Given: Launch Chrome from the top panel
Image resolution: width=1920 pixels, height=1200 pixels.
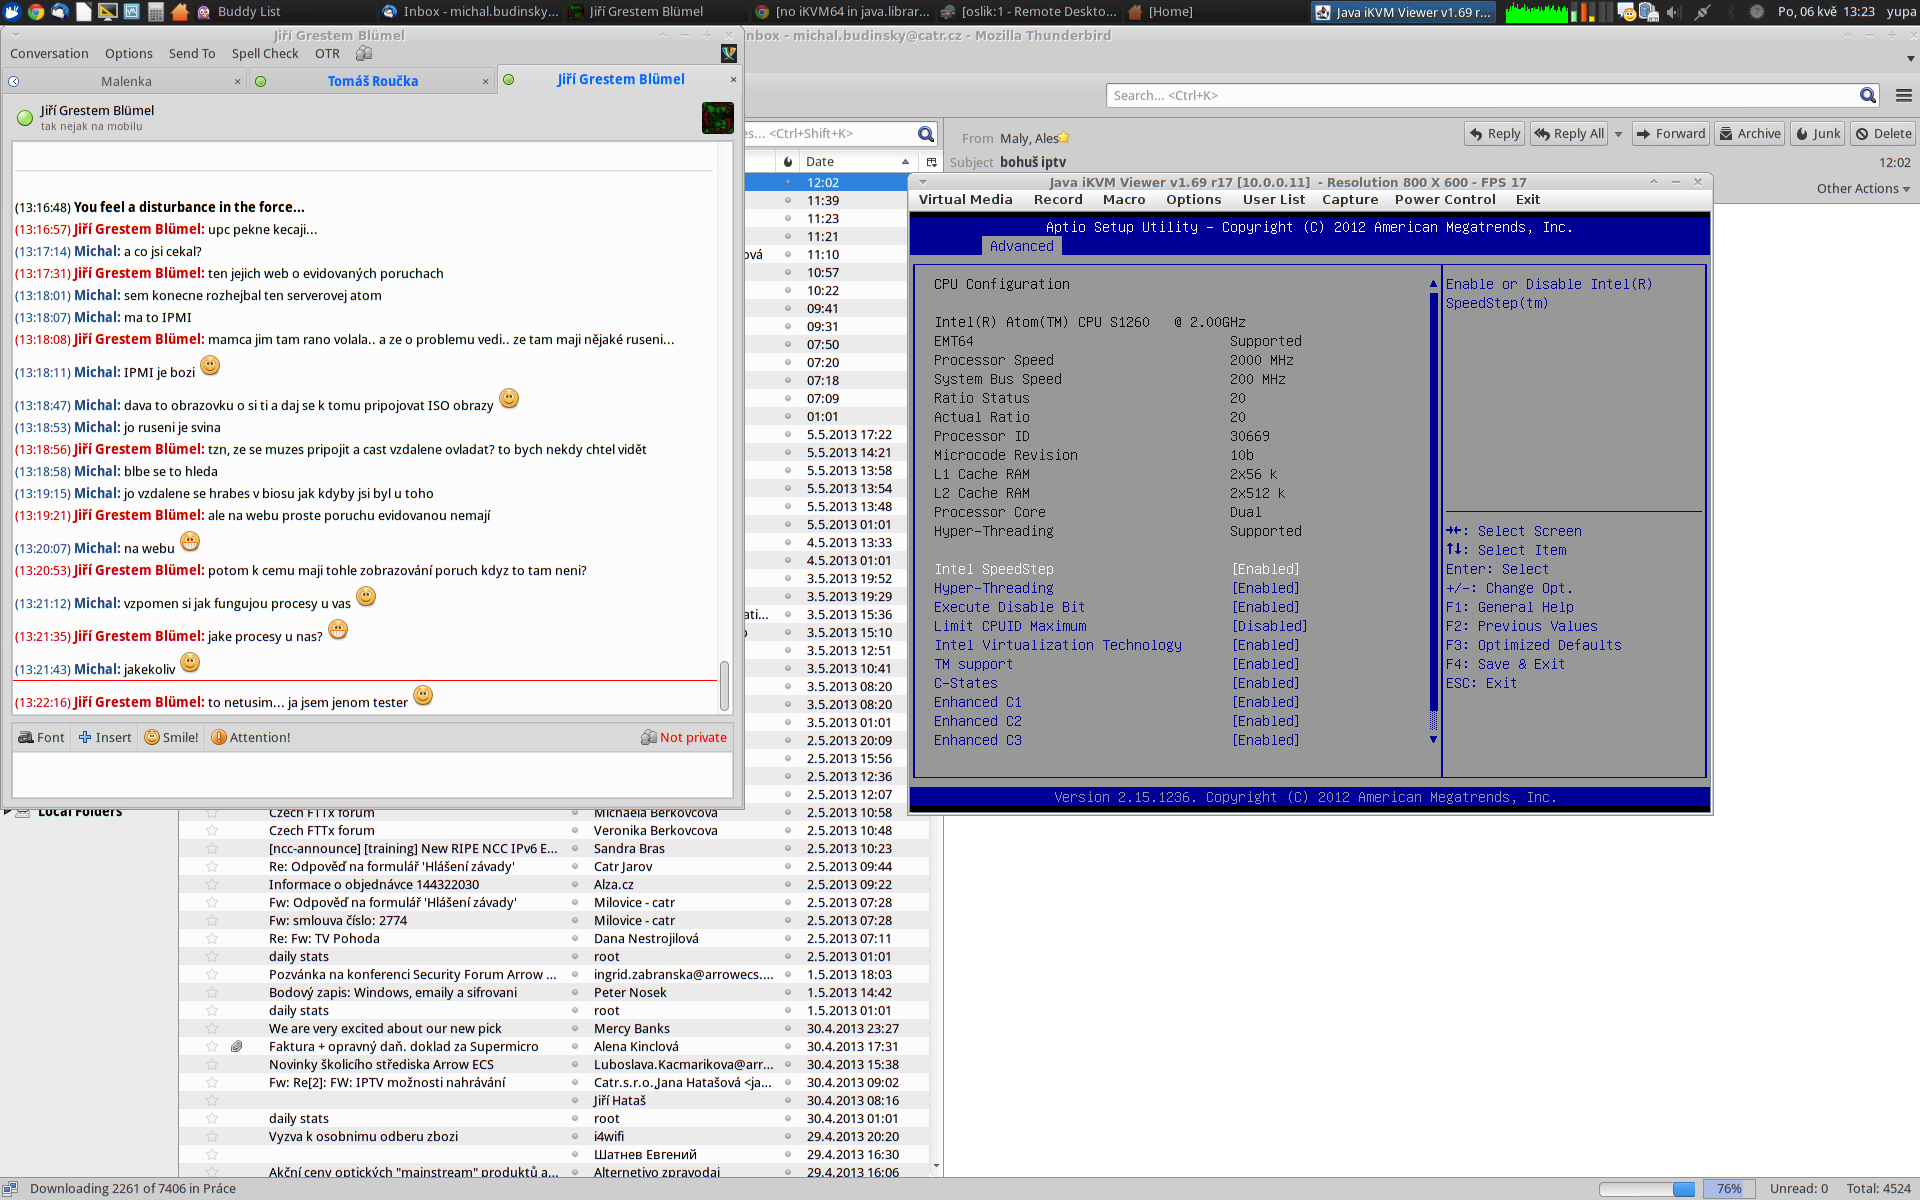Looking at the screenshot, I should click(x=36, y=12).
